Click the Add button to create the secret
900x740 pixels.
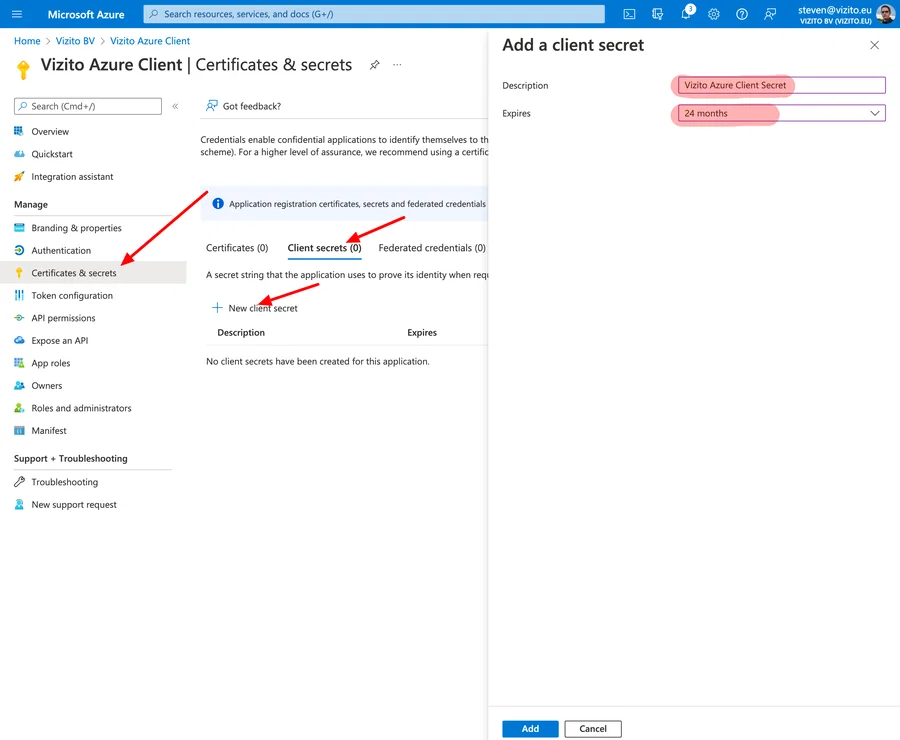point(530,728)
